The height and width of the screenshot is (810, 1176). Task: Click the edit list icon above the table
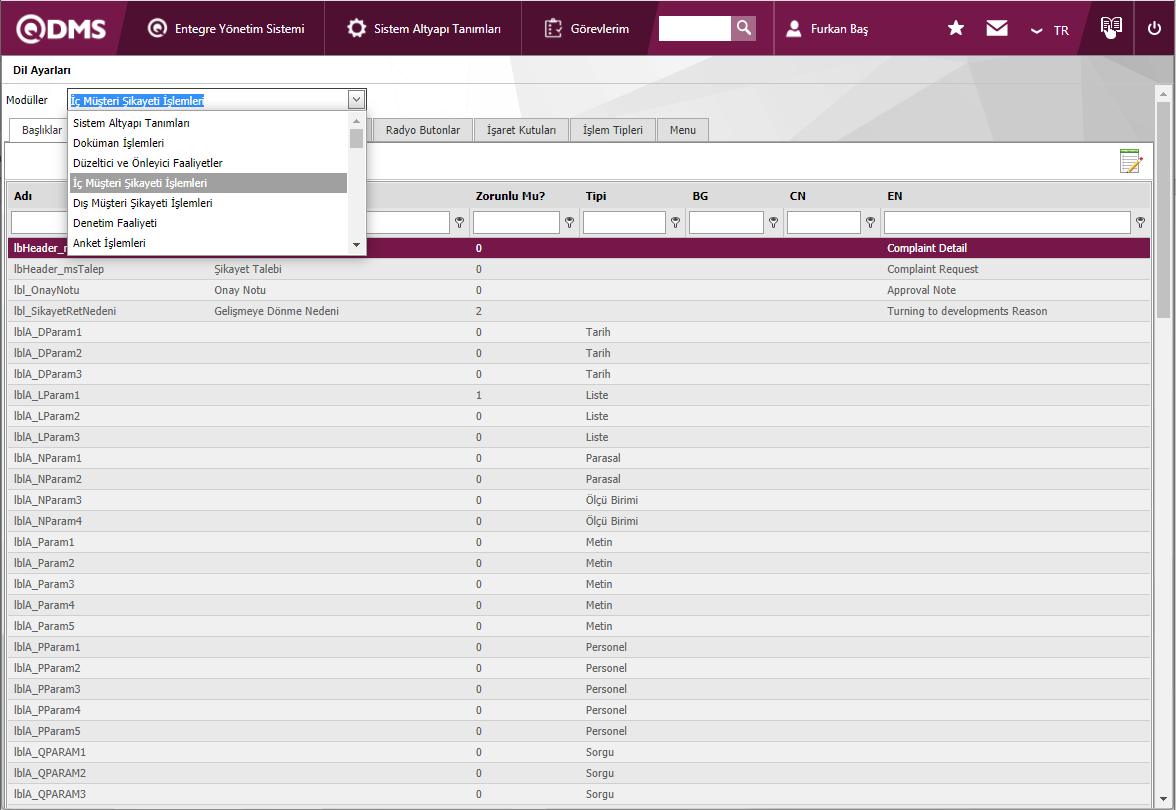point(1130,161)
